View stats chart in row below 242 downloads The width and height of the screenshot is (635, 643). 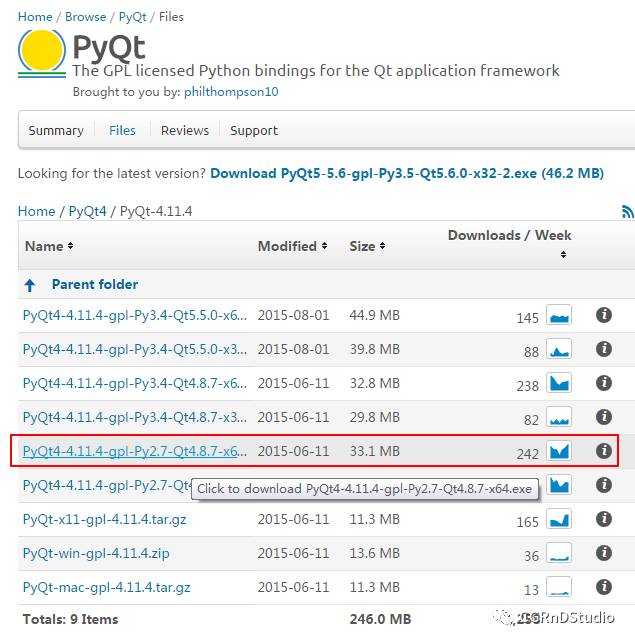(559, 485)
